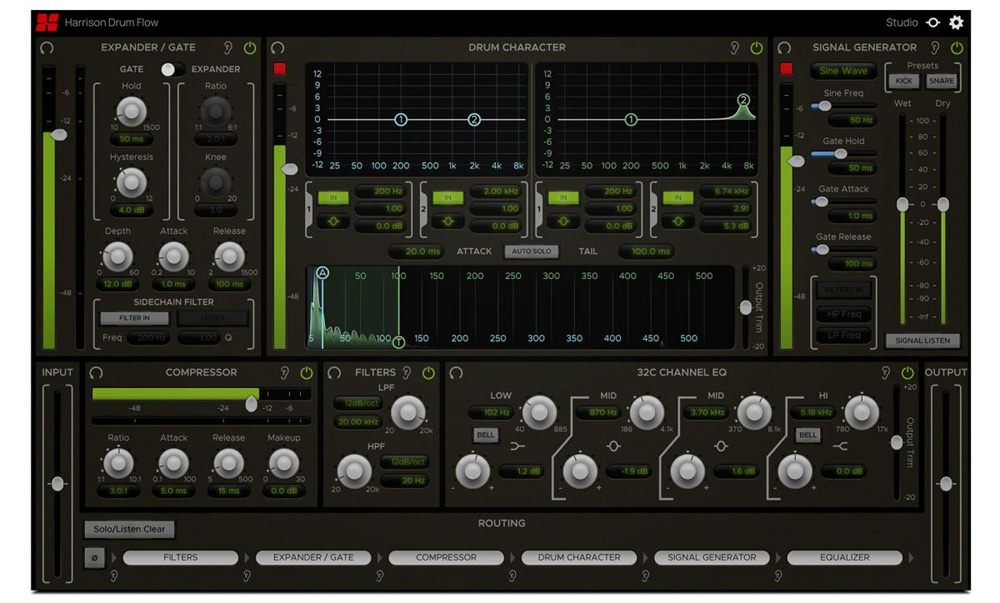Image resolution: width=1000 pixels, height=603 pixels.
Task: Disable the Filters section power button
Action: point(428,372)
